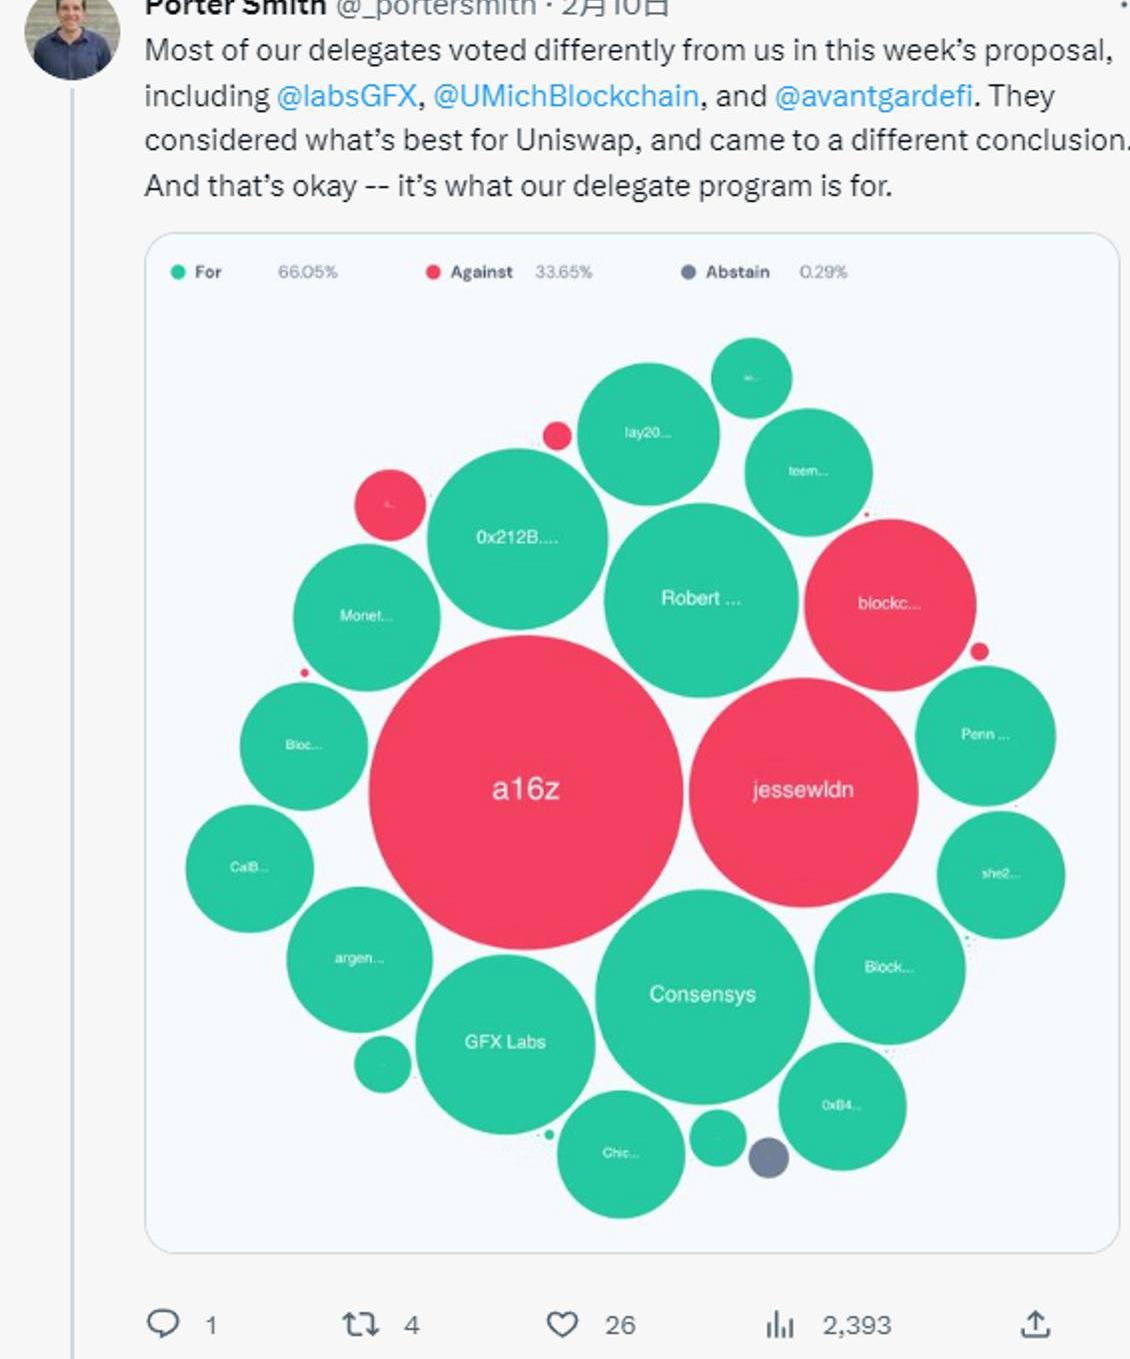Share the tweet via upload icon
Viewport: 1130px width, 1359px height.
(x=1035, y=1324)
